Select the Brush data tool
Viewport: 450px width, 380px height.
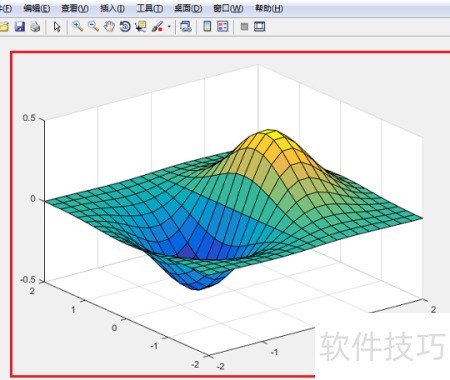coord(157,26)
